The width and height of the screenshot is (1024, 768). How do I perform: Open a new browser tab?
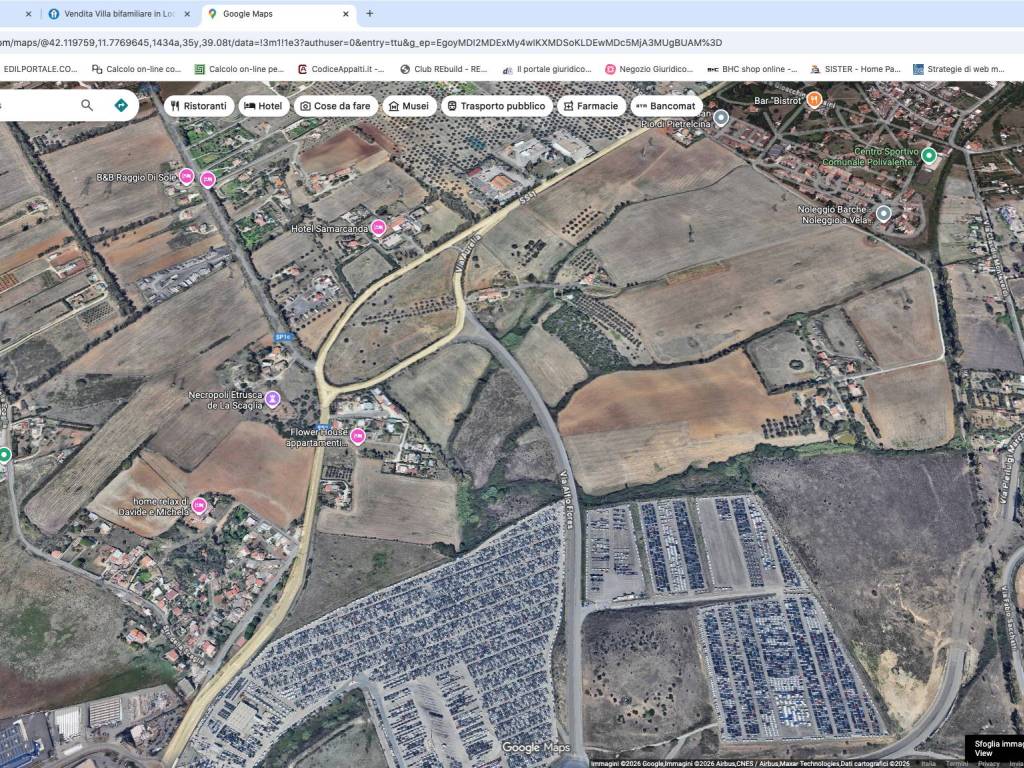[x=370, y=14]
